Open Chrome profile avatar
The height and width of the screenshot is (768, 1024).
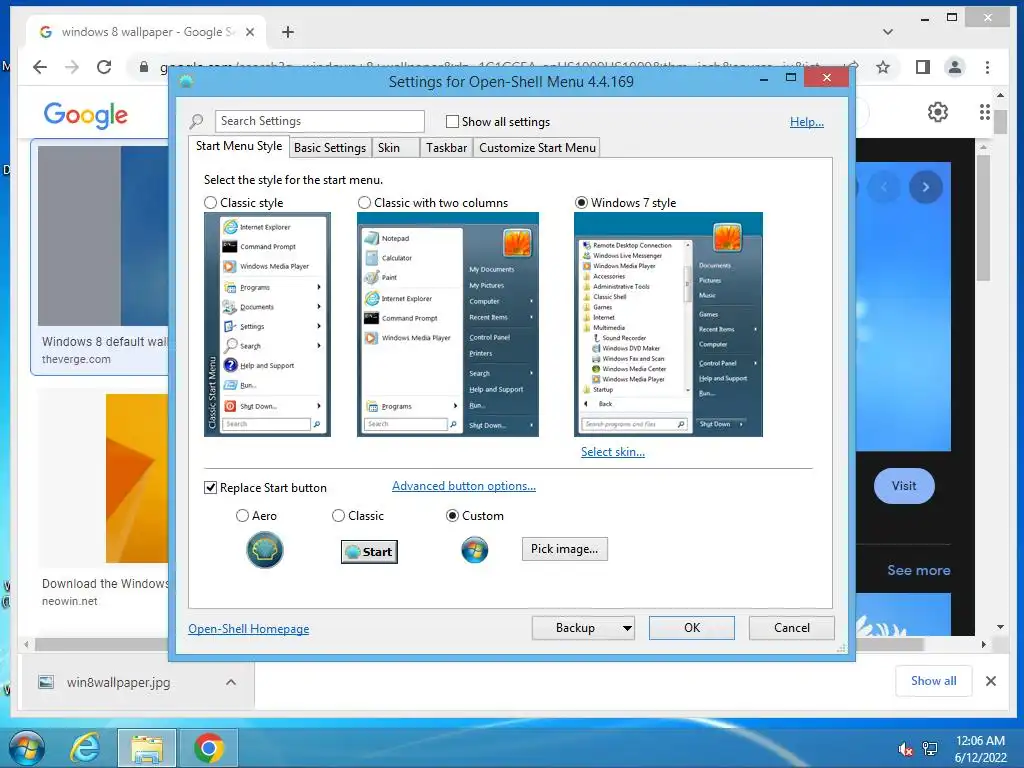(x=955, y=67)
